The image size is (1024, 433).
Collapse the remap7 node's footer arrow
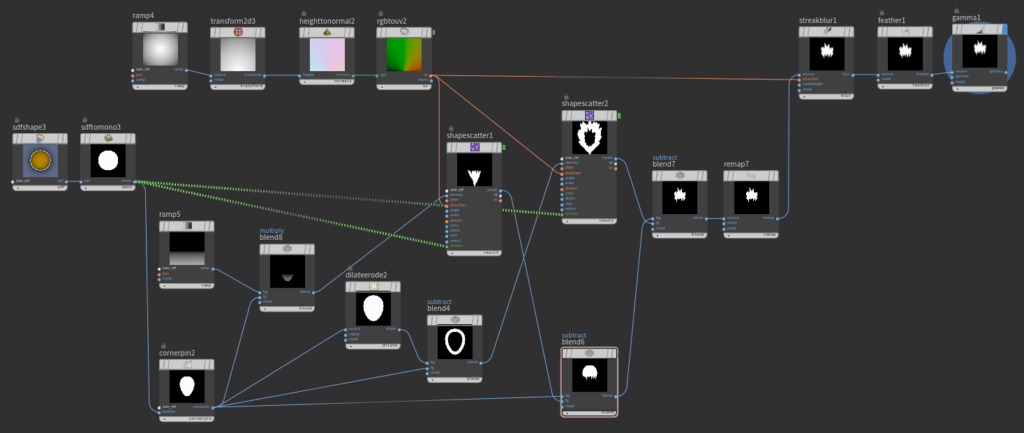(x=727, y=235)
